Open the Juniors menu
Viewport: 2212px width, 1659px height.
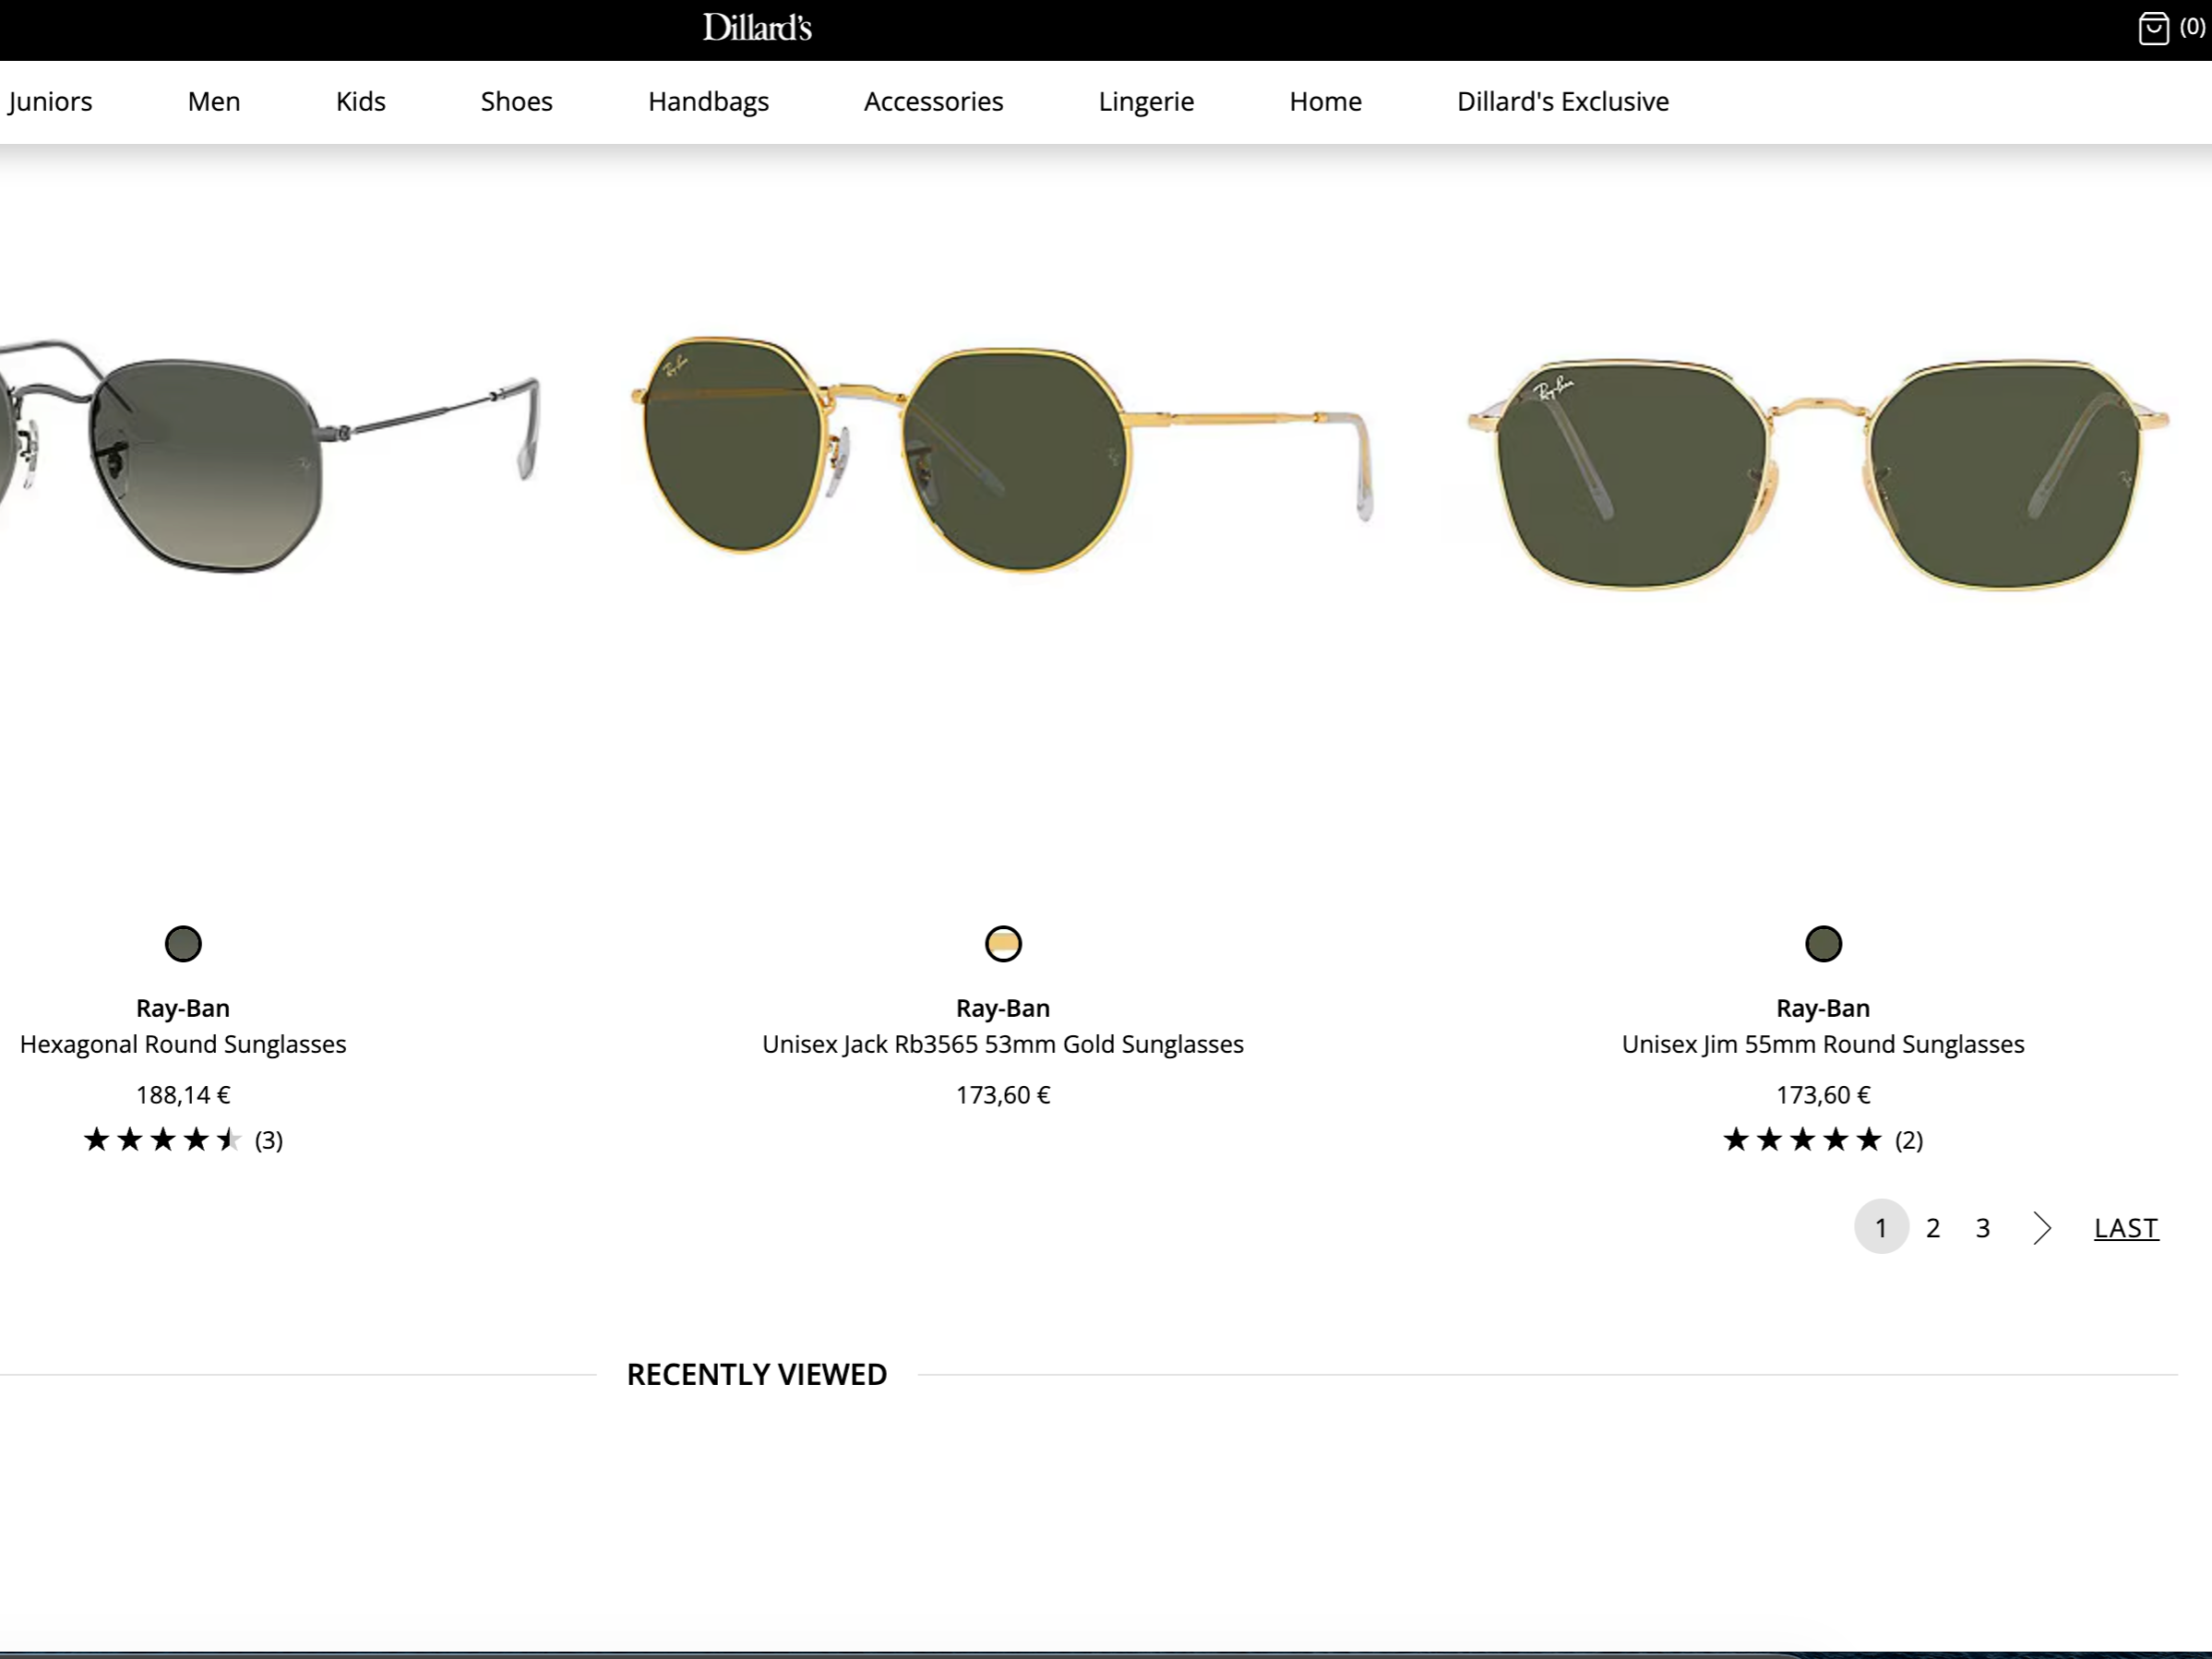50,101
